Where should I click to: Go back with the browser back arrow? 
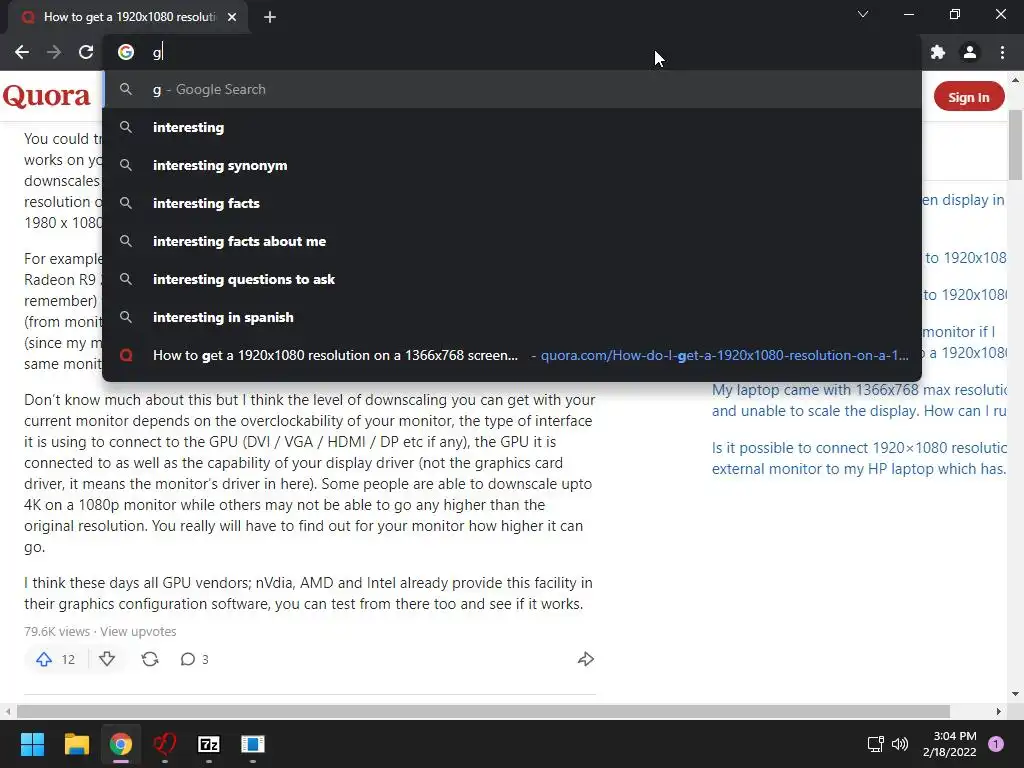[22, 52]
